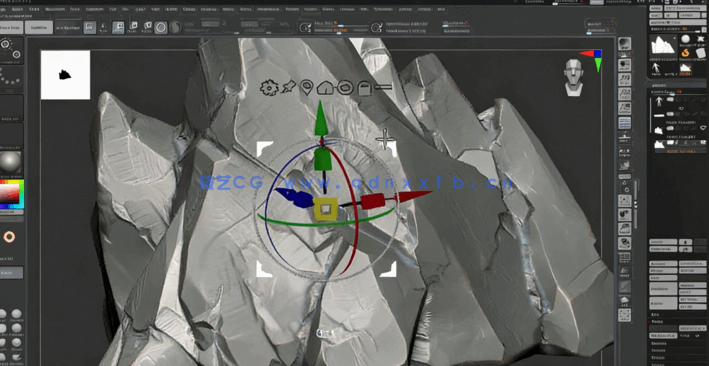
Task: Select the star PolyMesh3D tool thumbnail
Action: pyautogui.click(x=700, y=39)
